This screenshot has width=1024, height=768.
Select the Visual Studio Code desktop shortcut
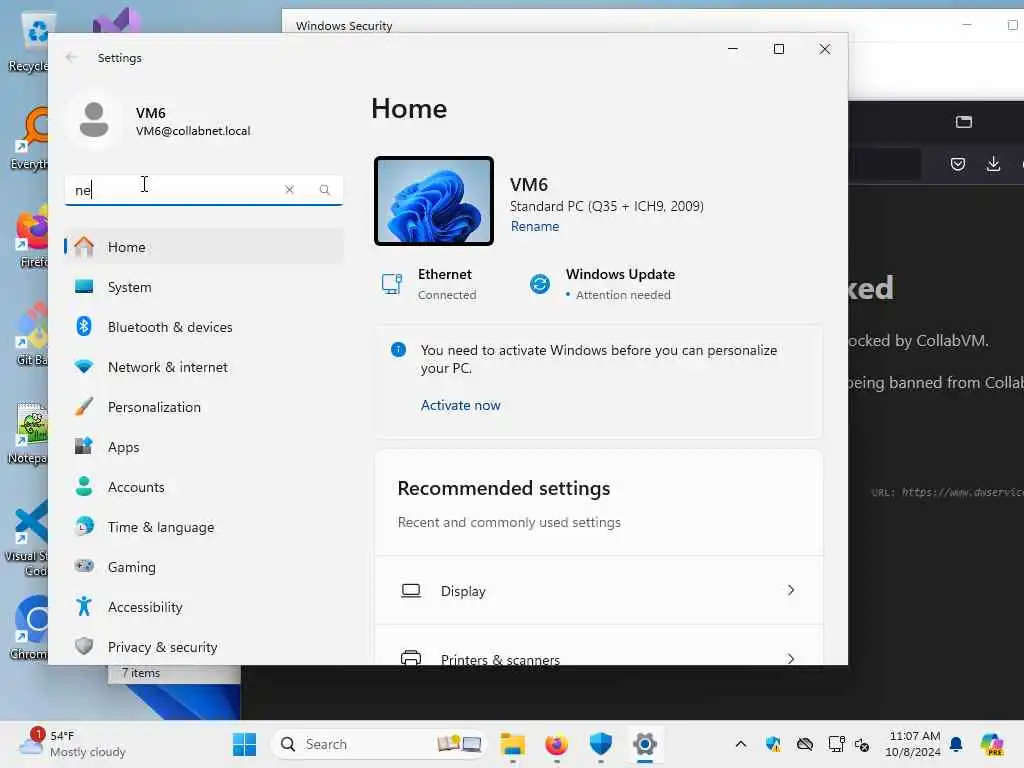pos(27,539)
